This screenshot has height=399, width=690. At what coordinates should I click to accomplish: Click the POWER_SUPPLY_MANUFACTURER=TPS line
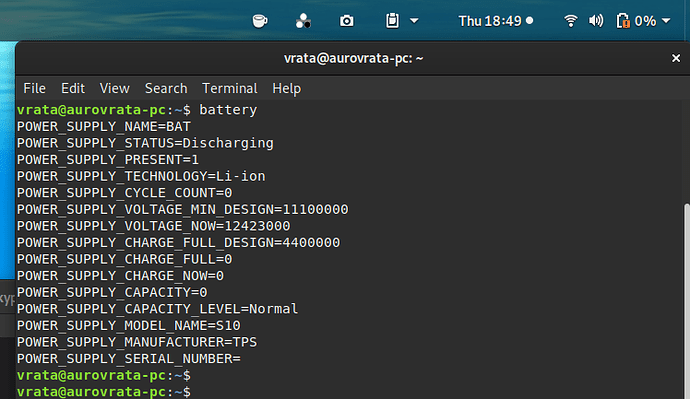[137, 342]
